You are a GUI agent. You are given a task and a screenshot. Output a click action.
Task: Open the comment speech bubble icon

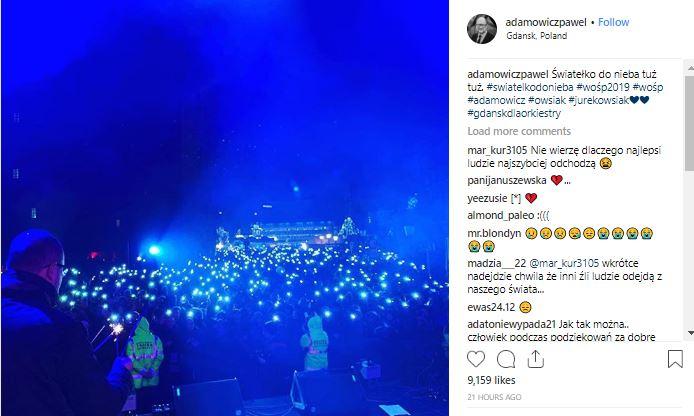tap(505, 359)
